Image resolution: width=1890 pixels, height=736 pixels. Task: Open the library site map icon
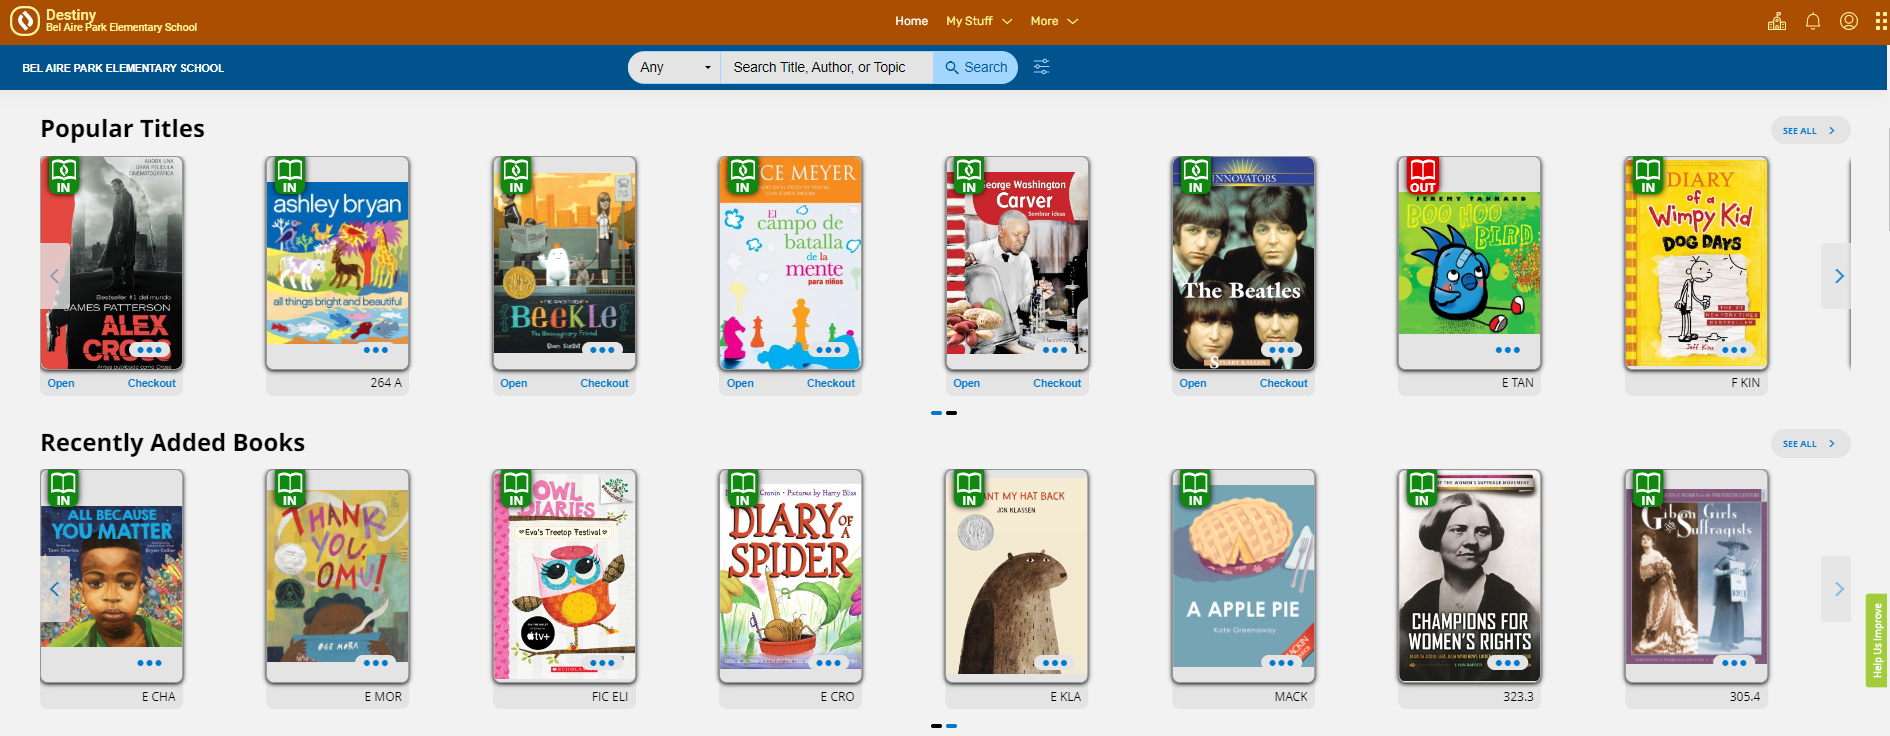(x=1777, y=21)
